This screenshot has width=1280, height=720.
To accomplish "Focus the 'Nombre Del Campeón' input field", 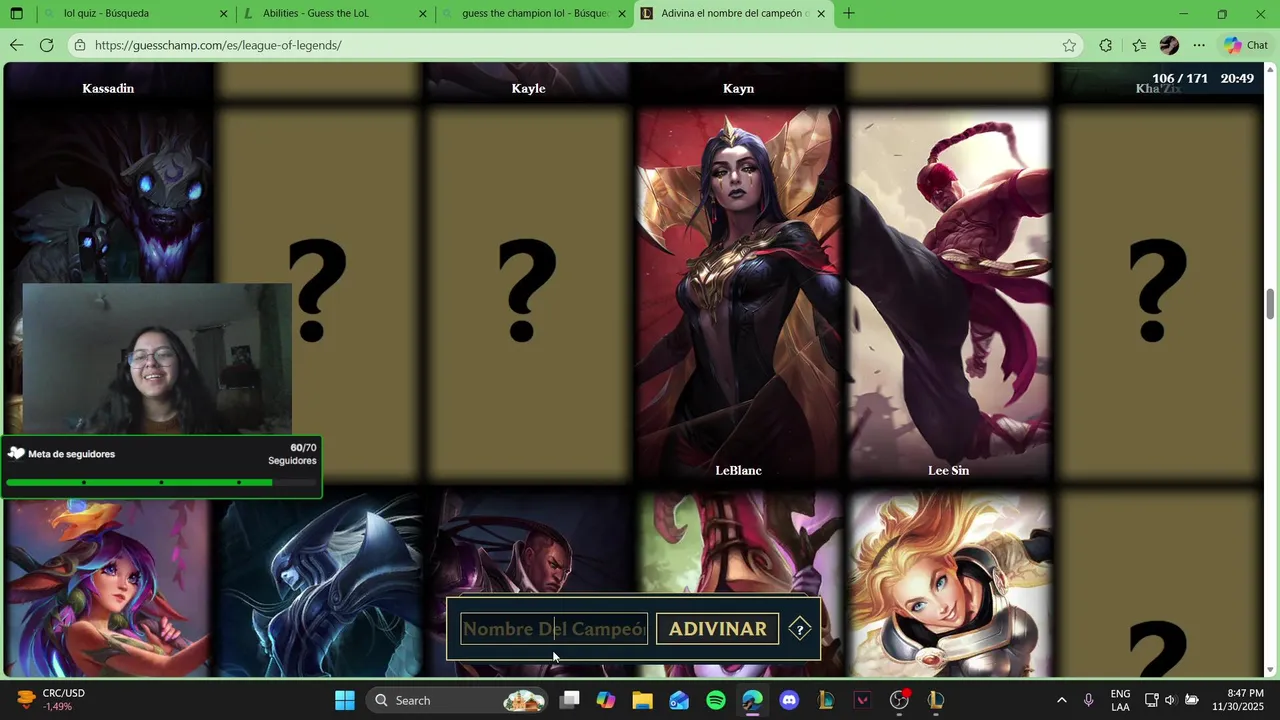I will pos(554,629).
